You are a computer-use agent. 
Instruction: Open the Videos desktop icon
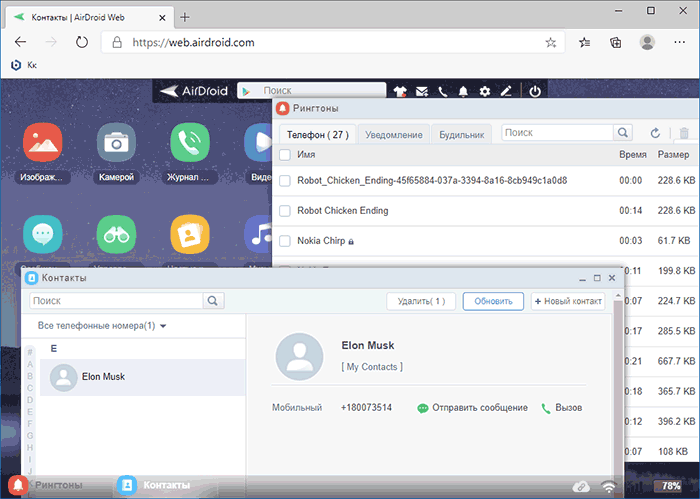tap(258, 143)
